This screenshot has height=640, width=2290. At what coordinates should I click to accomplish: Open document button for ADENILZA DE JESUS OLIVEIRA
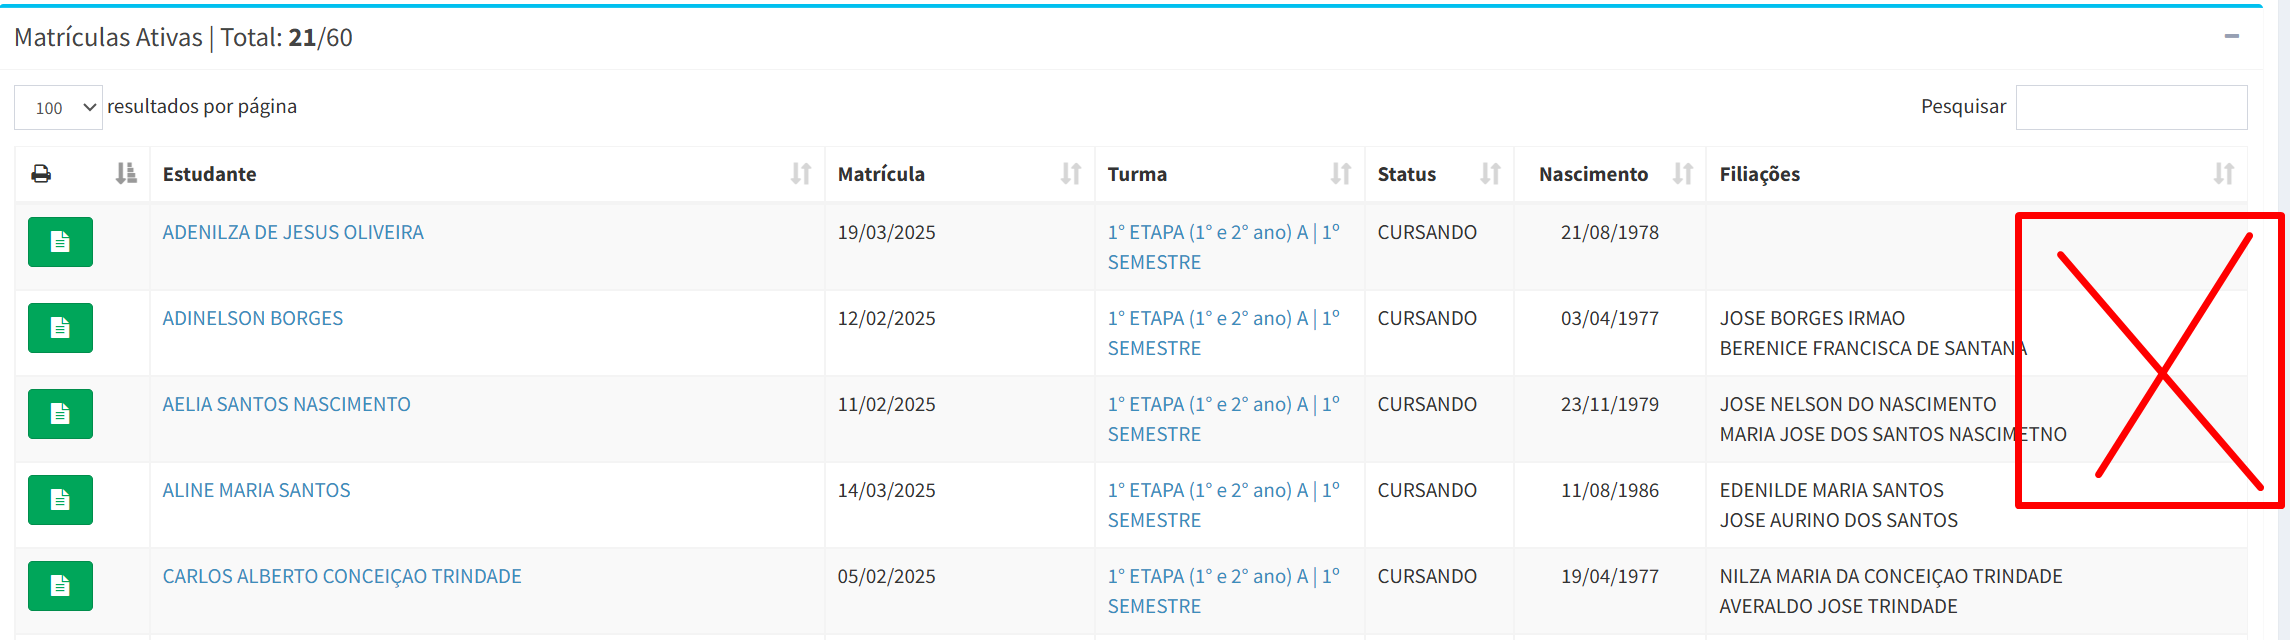coord(60,242)
